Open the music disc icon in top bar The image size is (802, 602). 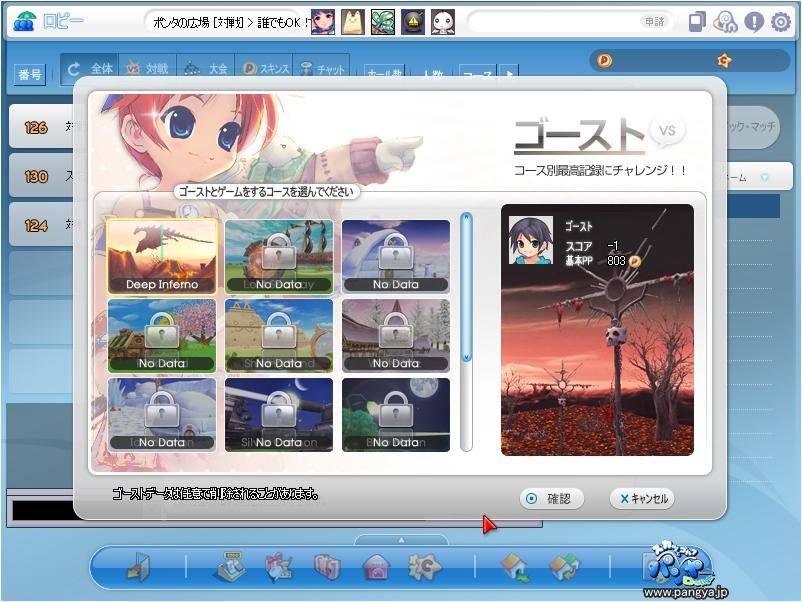coord(726,22)
